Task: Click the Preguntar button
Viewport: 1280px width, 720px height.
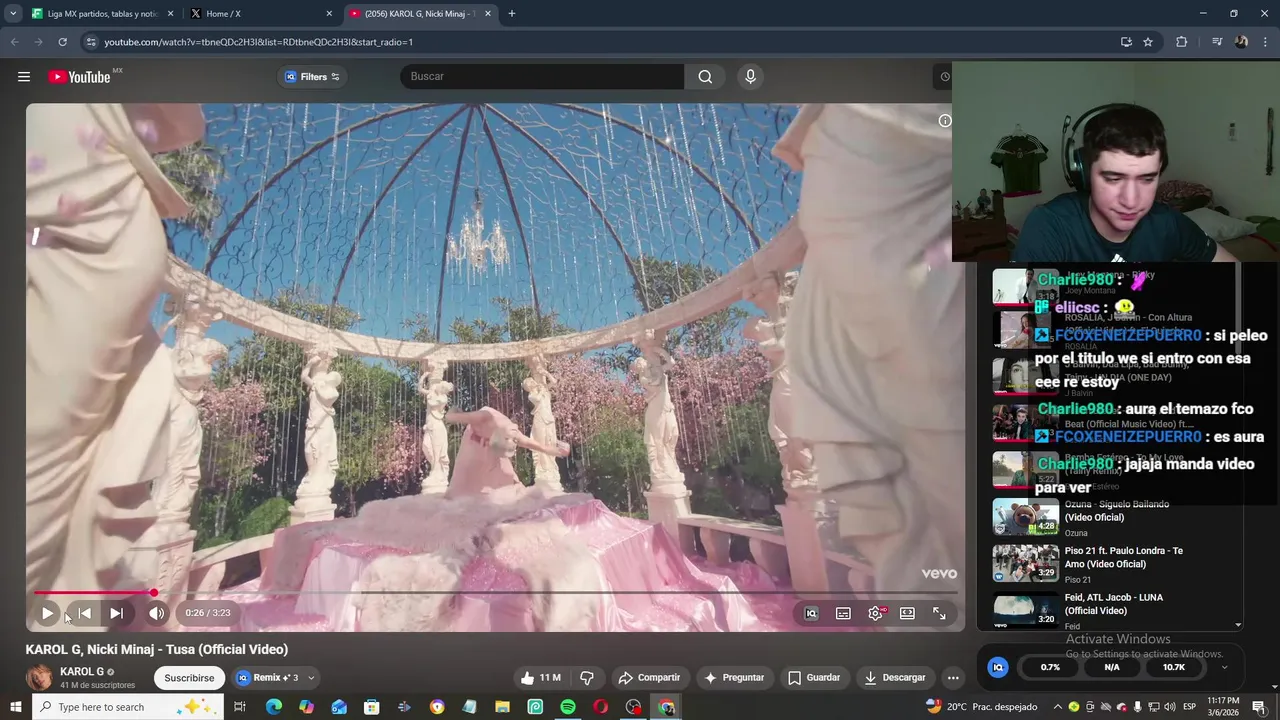Action: [734, 678]
